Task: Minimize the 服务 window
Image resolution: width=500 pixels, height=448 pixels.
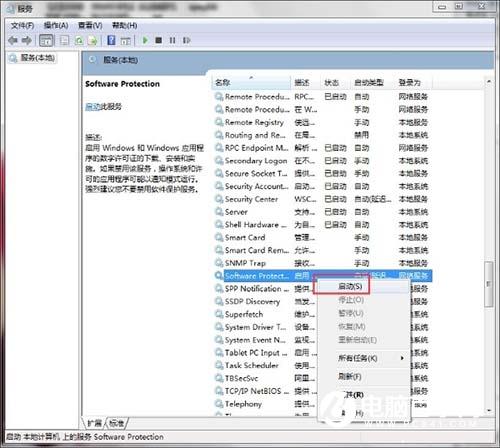Action: pos(442,7)
